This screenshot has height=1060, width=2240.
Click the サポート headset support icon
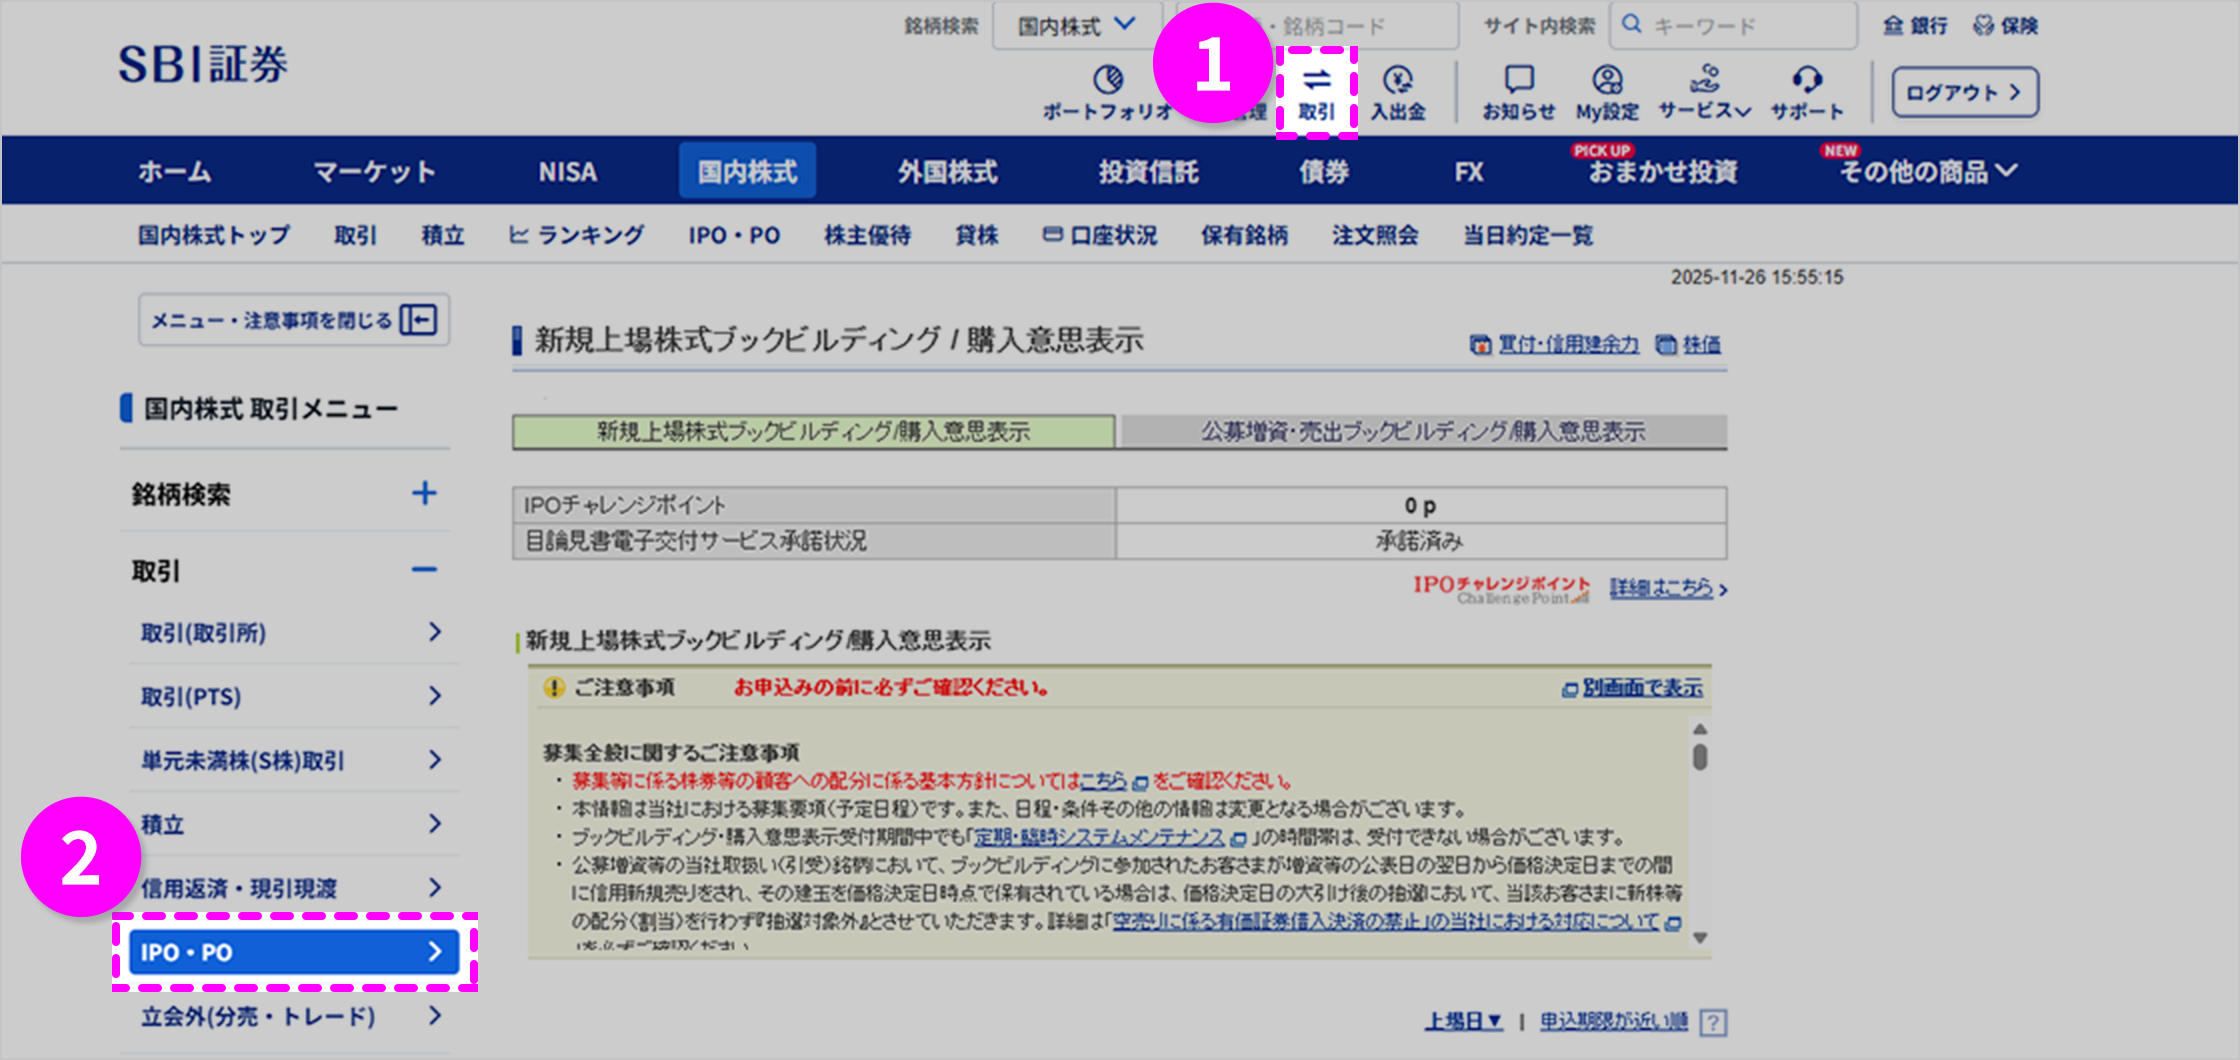pyautogui.click(x=1808, y=90)
